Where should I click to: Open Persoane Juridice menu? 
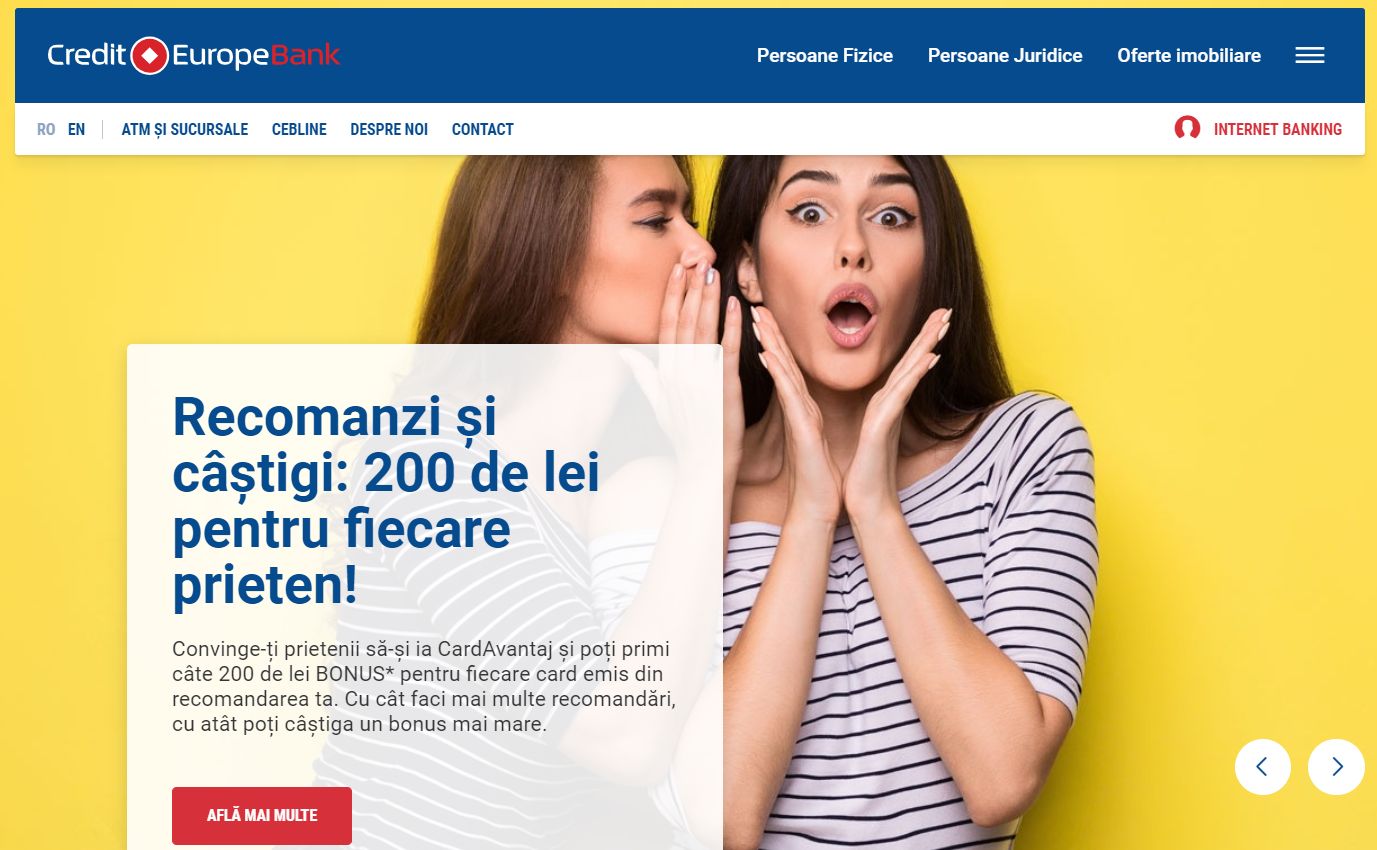[x=1005, y=56]
